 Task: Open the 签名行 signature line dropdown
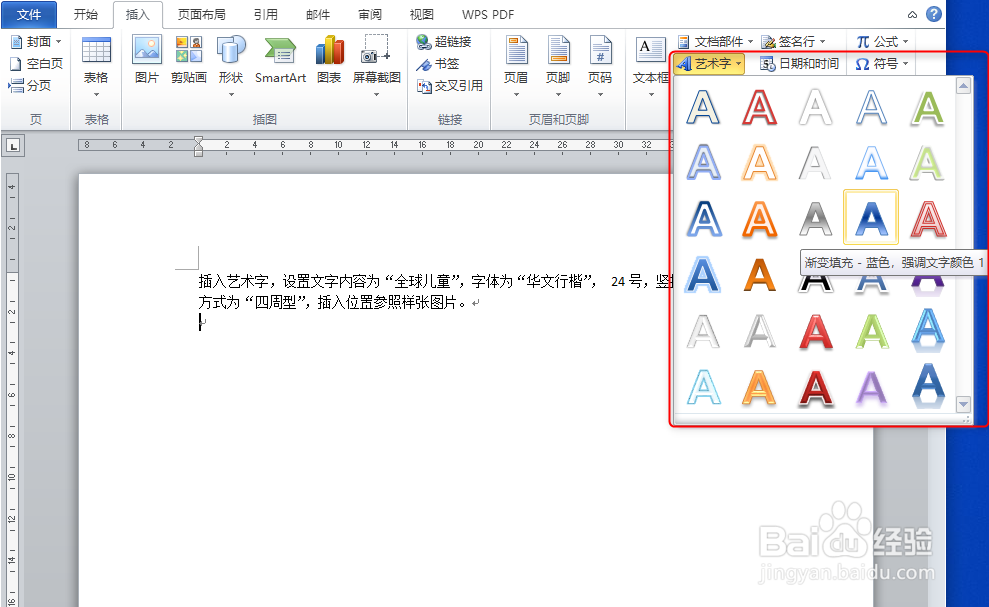[793, 41]
